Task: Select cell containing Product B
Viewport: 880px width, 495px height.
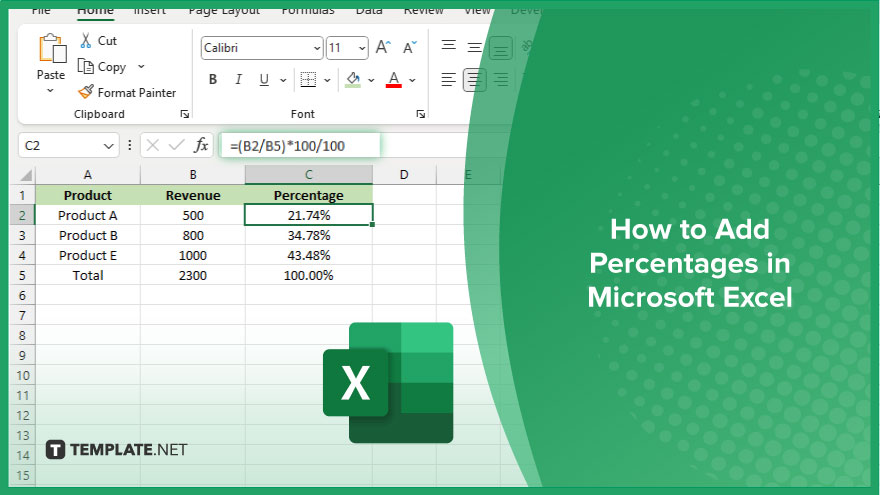Action: 88,236
